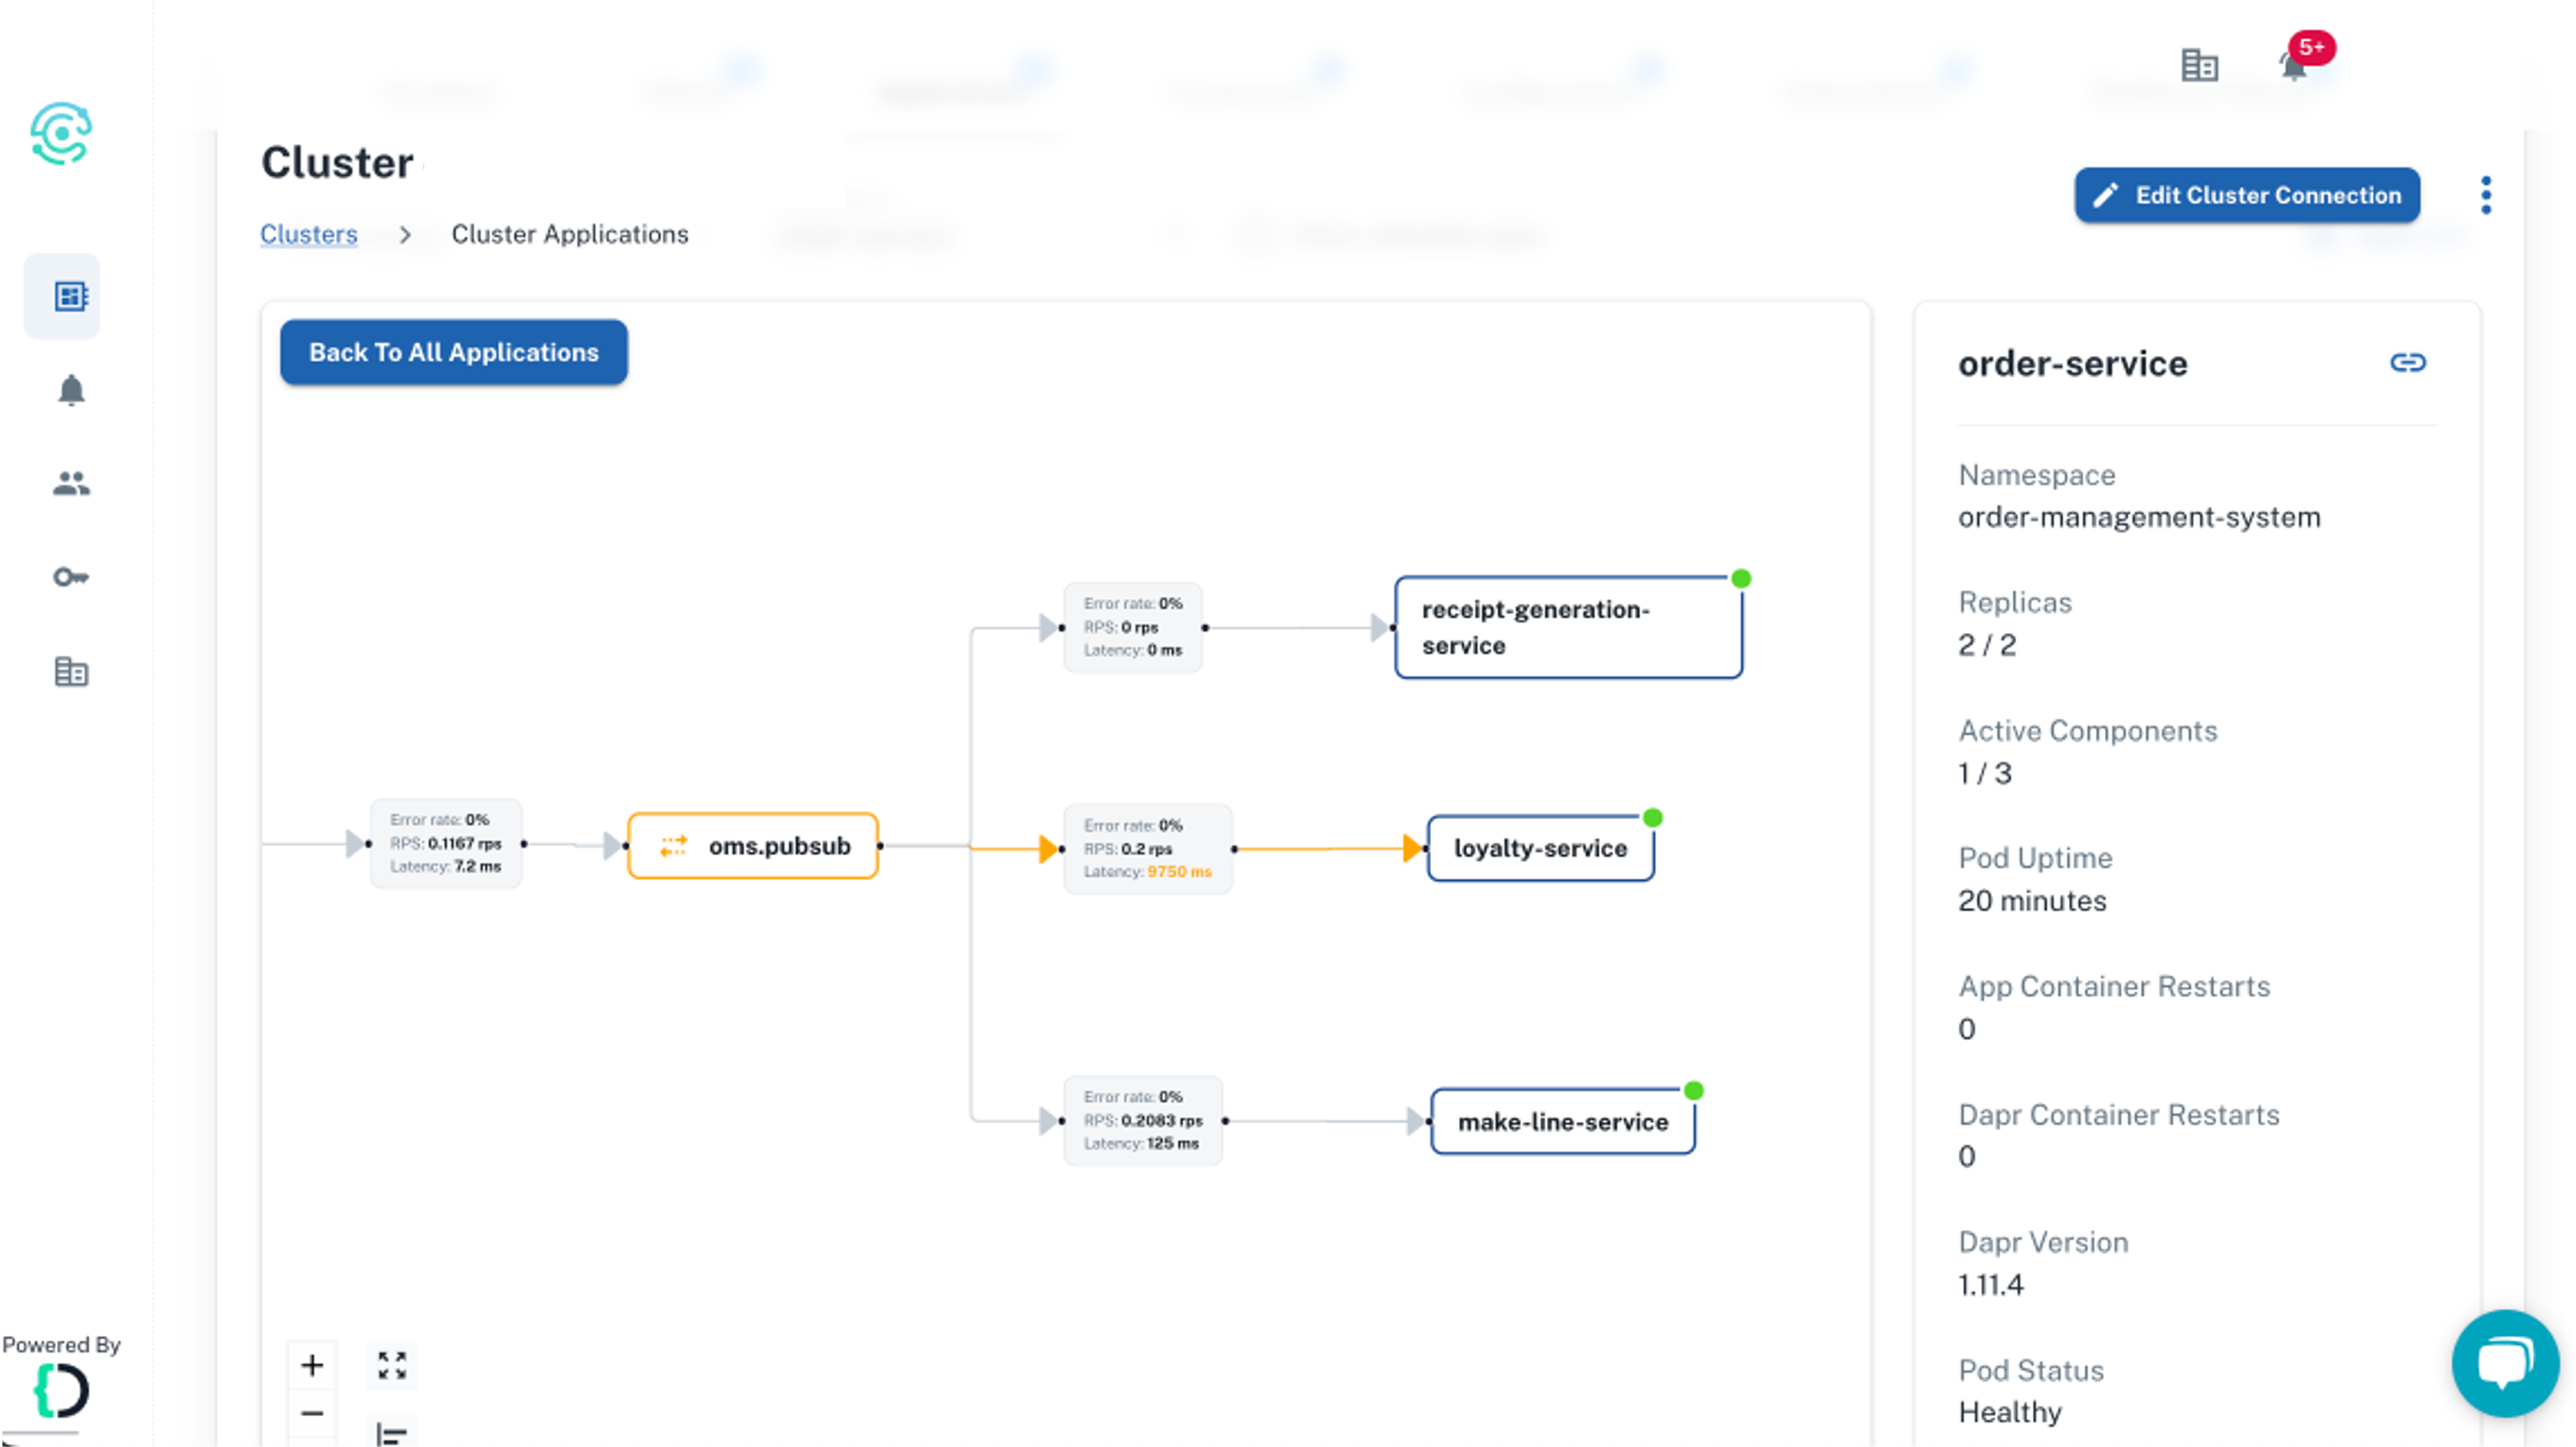Image resolution: width=2576 pixels, height=1447 pixels.
Task: Zoom out the graph with minus button
Action: pyautogui.click(x=312, y=1413)
